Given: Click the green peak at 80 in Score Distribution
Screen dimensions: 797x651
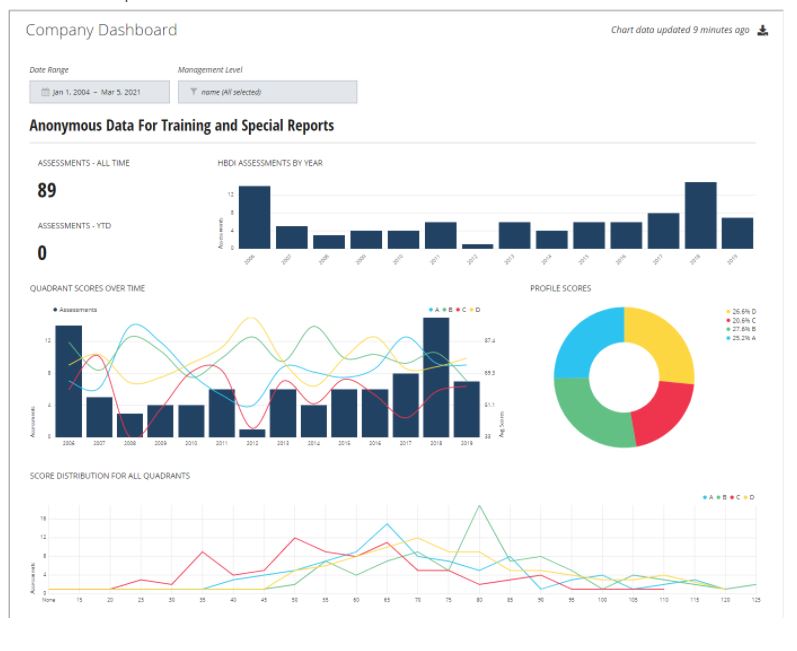Looking at the screenshot, I should tap(480, 507).
